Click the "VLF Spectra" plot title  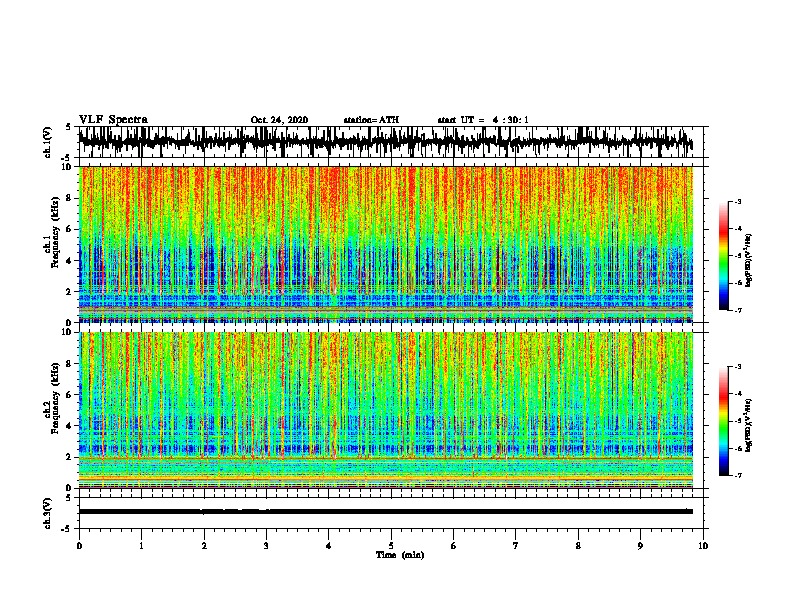coord(113,120)
